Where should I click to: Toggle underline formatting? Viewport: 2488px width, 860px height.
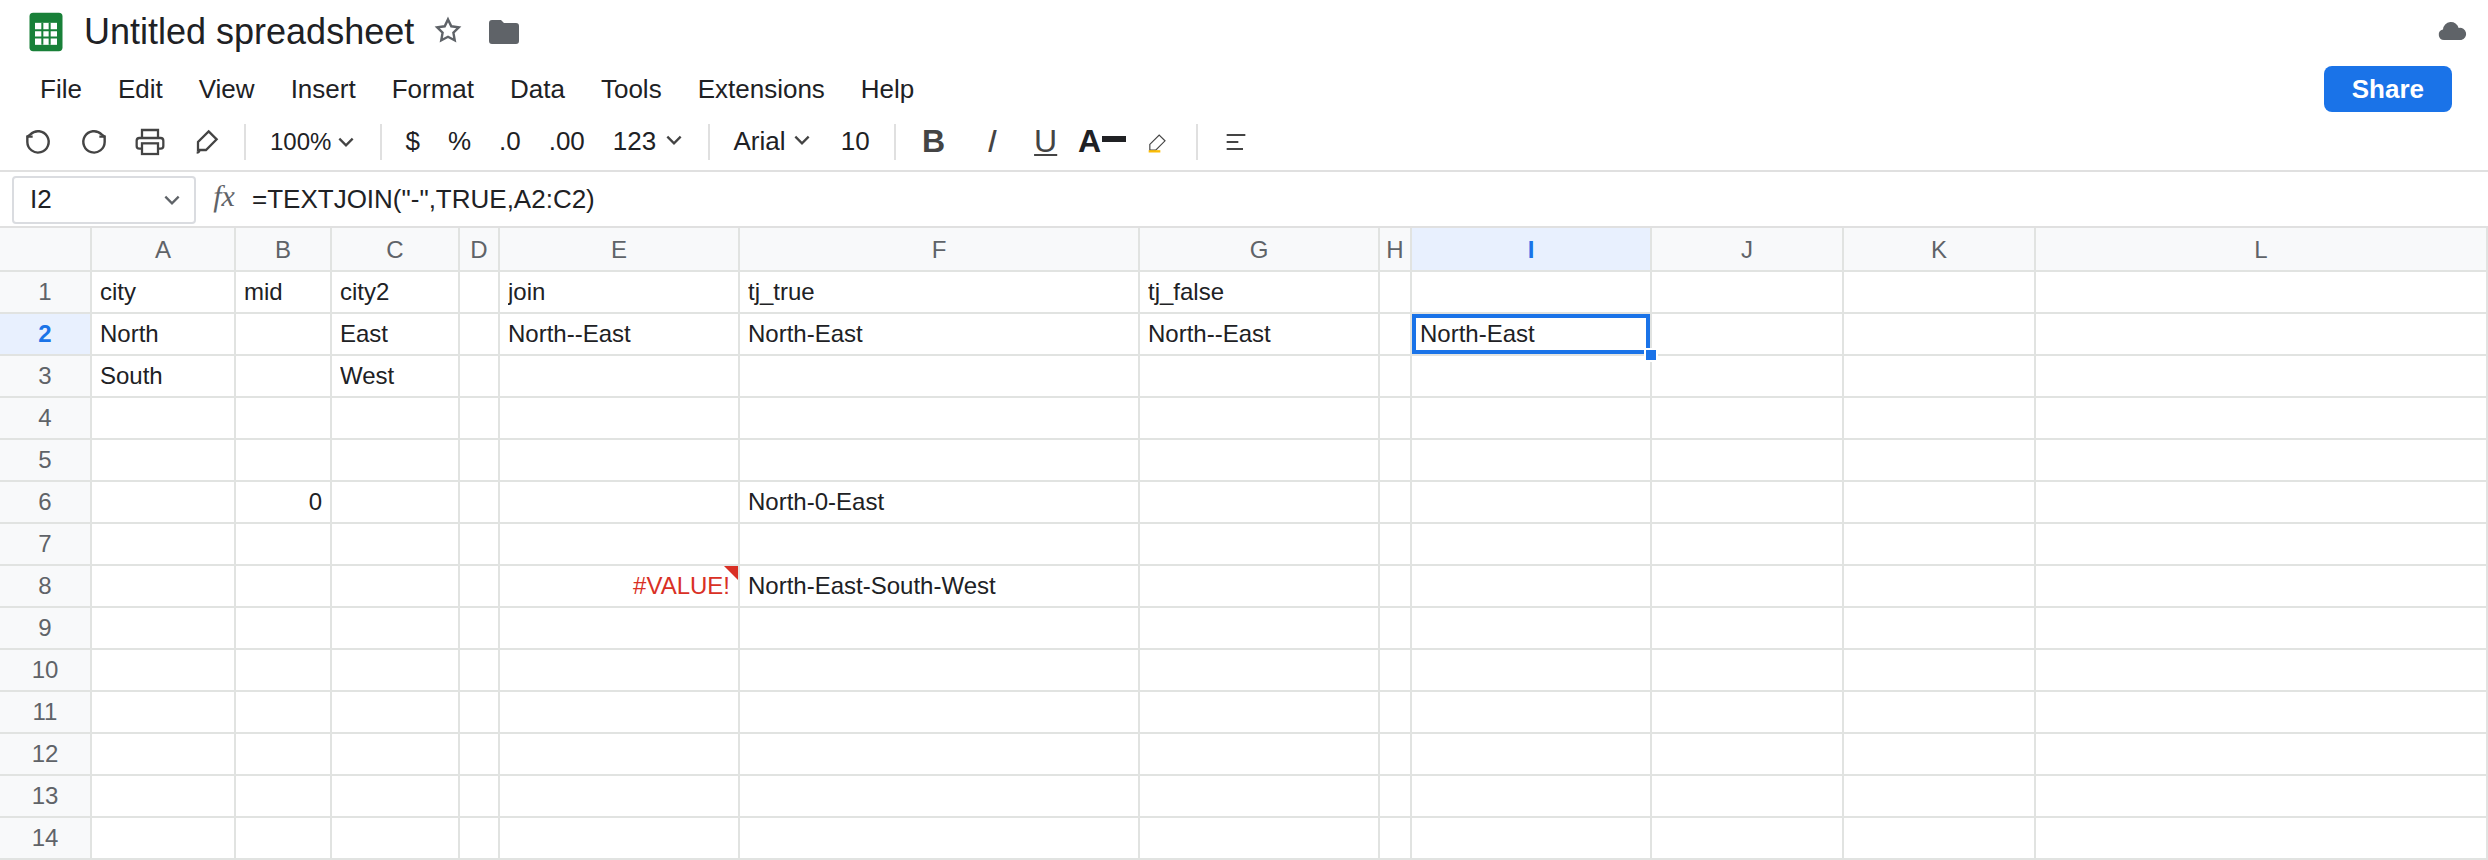pos(1045,142)
